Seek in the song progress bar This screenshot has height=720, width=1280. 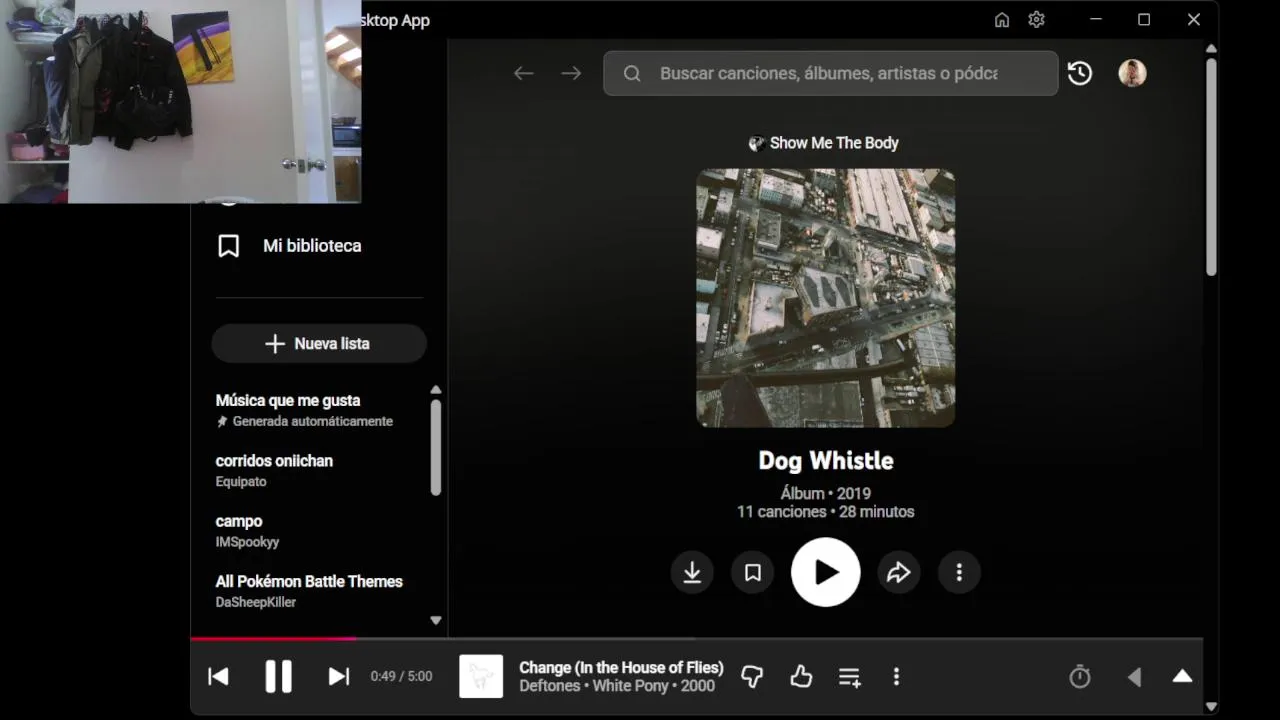tap(696, 638)
